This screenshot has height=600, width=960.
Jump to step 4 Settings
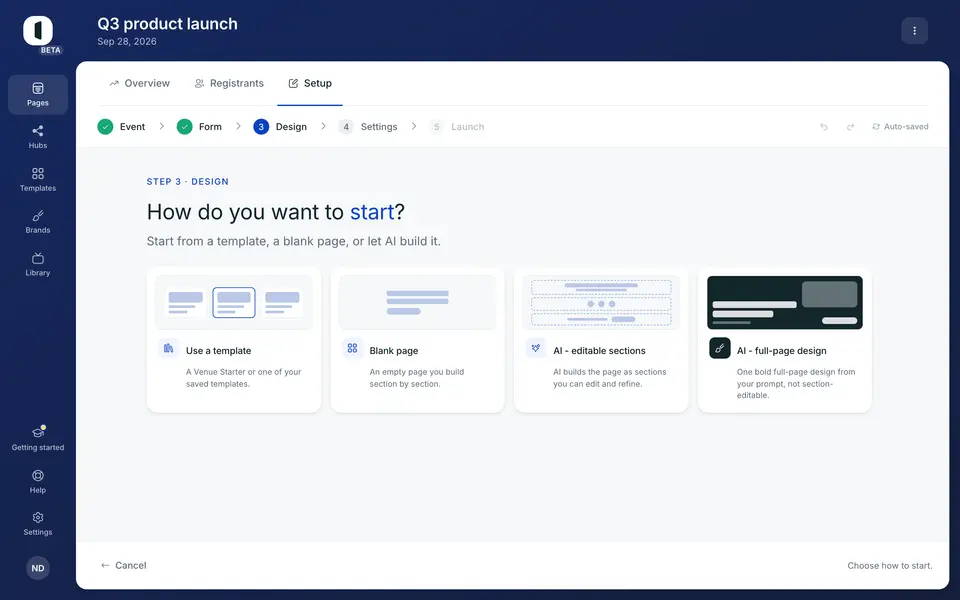(x=368, y=127)
